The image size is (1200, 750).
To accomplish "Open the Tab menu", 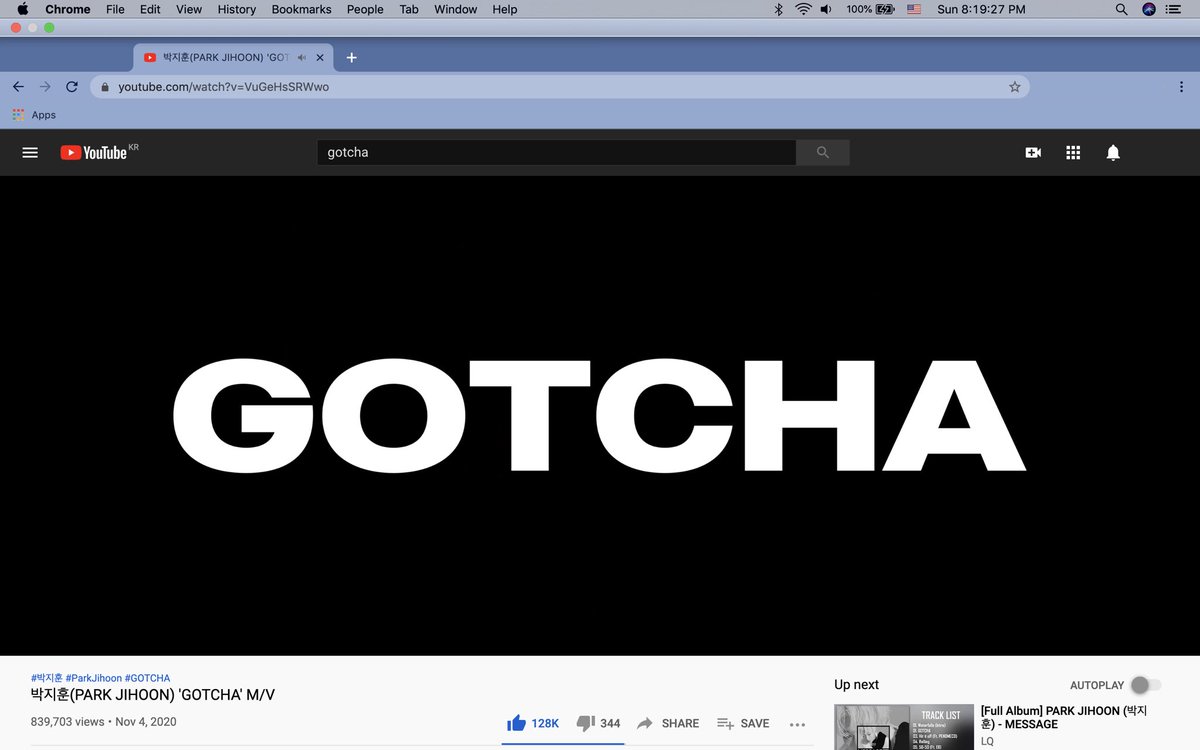I will 409,9.
